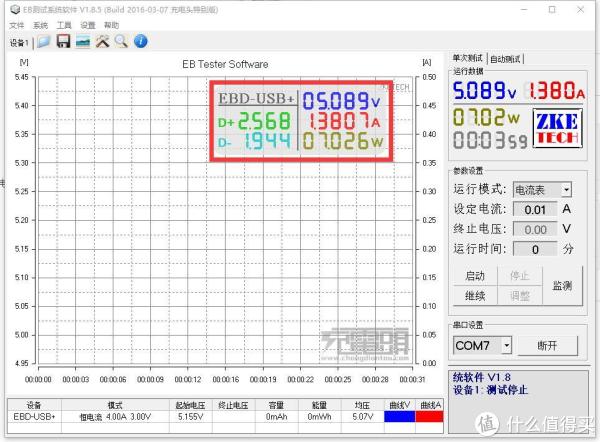The height and width of the screenshot is (442, 600).
Task: Click the red 曲线A color swatch
Action: tap(430, 416)
